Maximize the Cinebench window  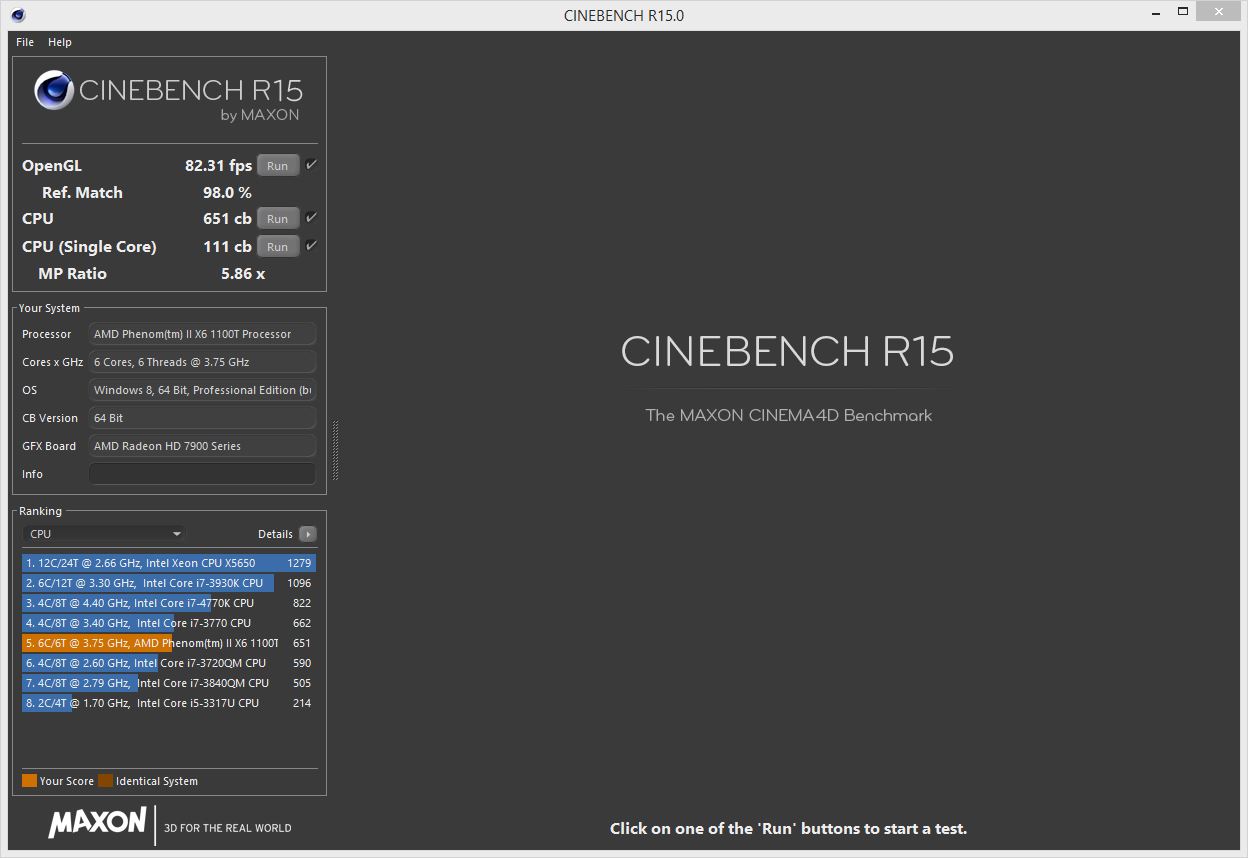click(1182, 12)
